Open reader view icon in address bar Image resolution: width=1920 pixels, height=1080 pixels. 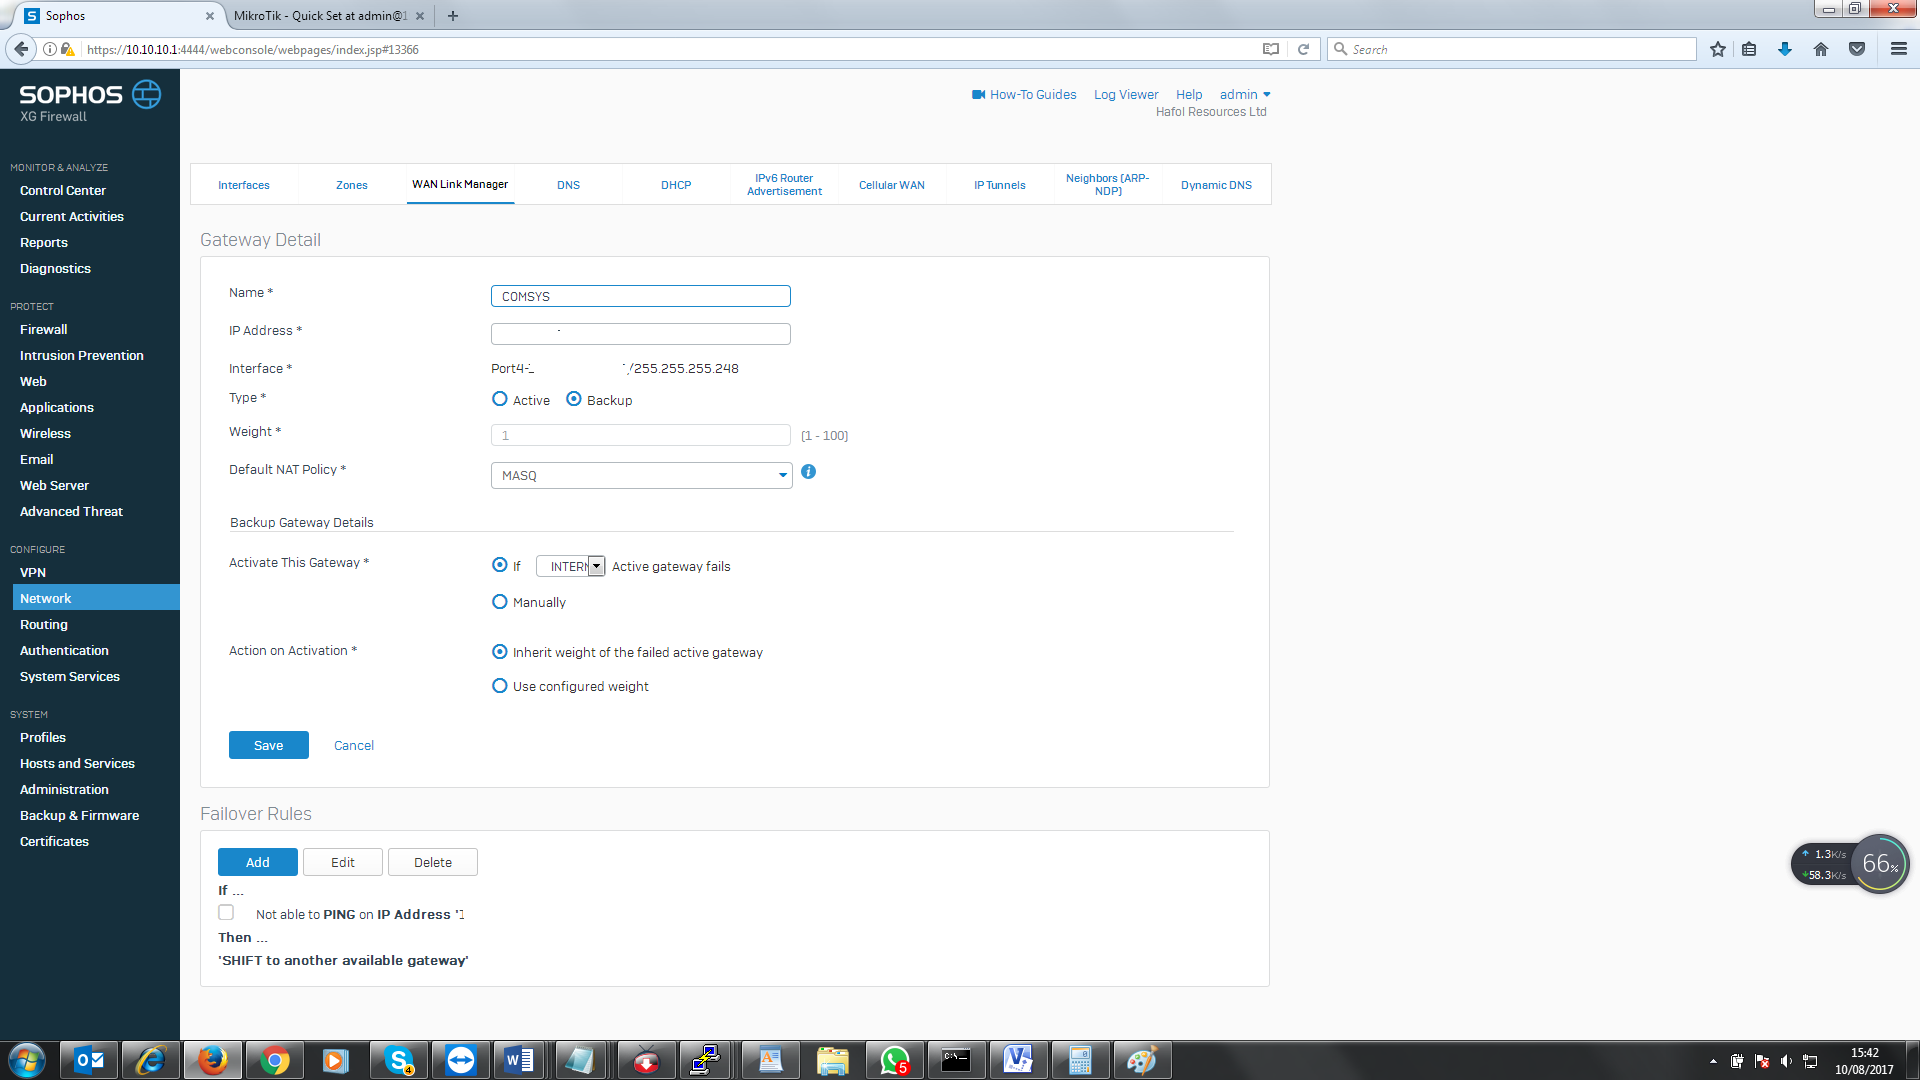coord(1270,49)
